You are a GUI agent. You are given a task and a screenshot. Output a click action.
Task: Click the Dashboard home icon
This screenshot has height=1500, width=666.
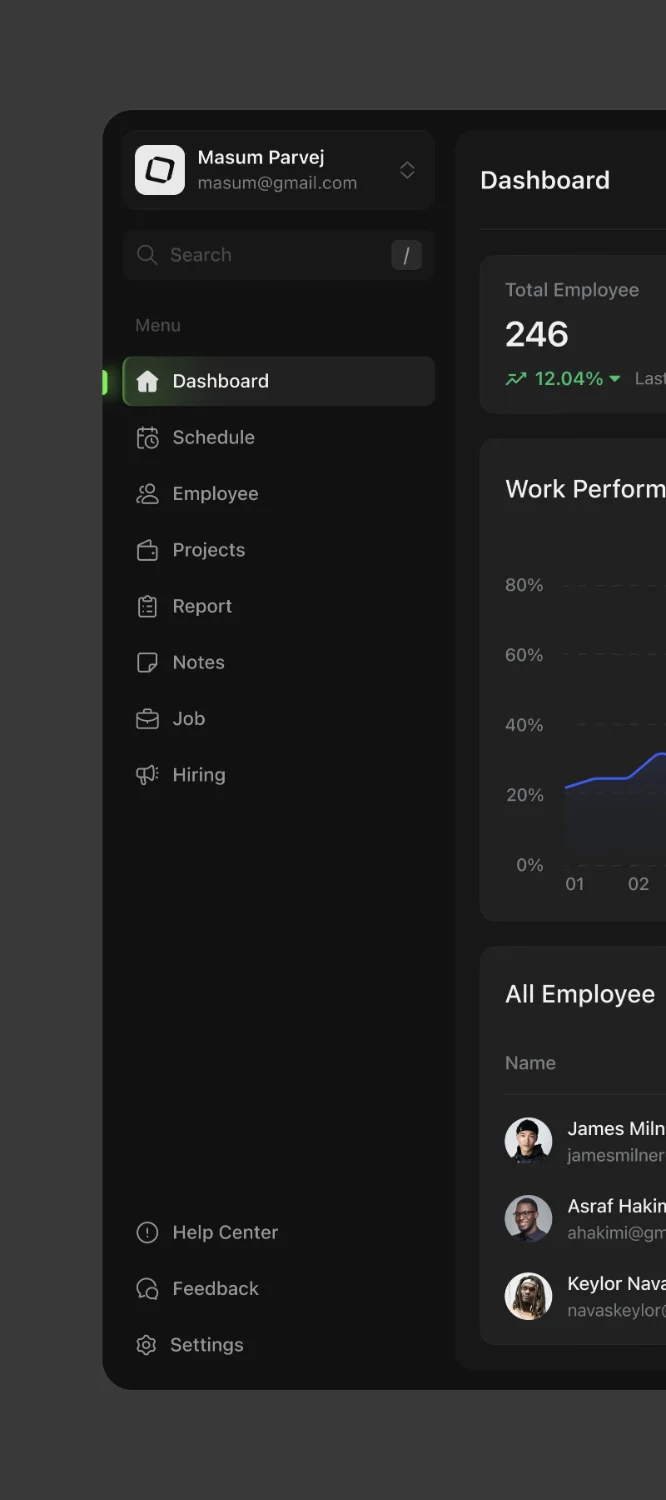point(147,381)
